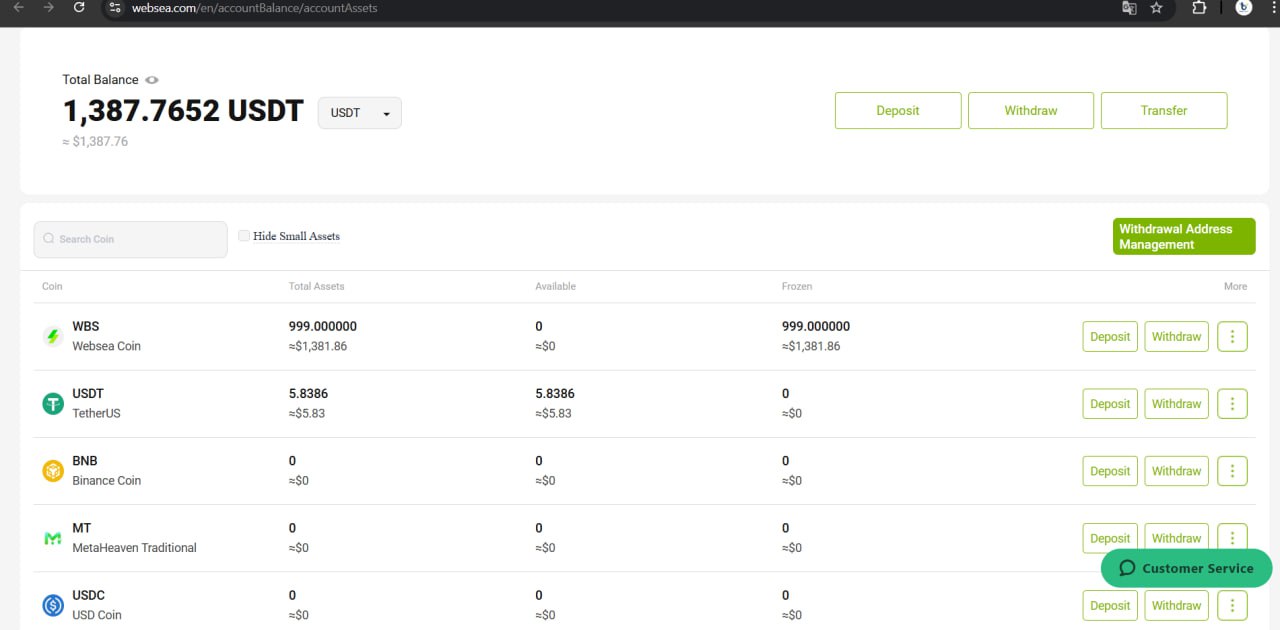Go forward using the browser forward arrow
This screenshot has height=630, width=1280.
[x=48, y=7]
